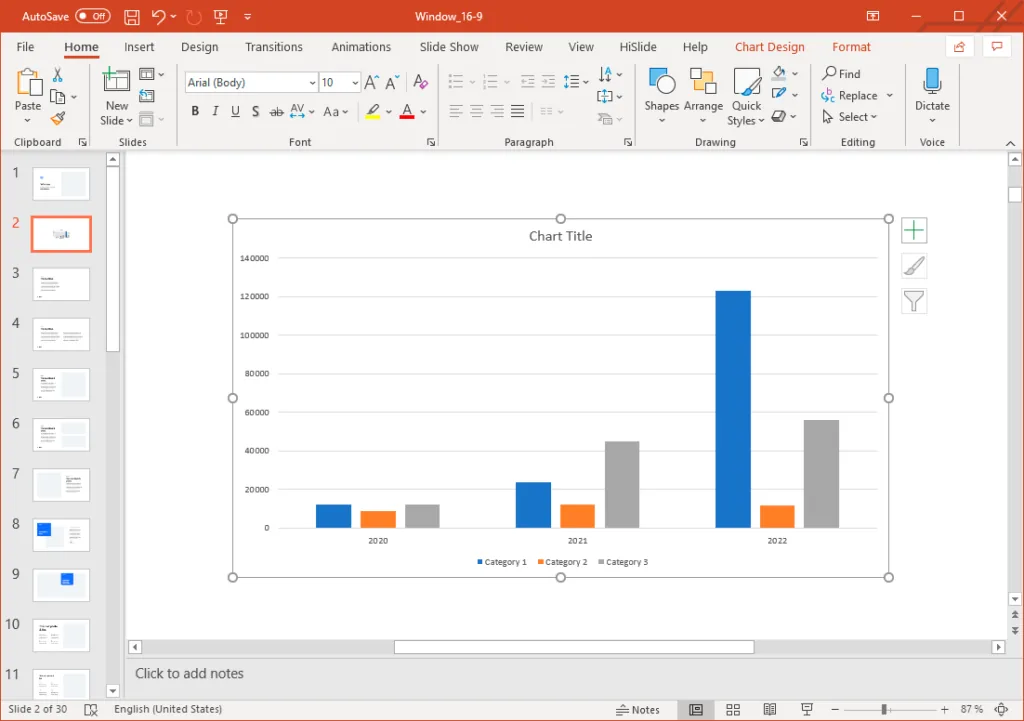Screen dimensions: 1024x721
Task: Click Click to add notes area
Action: pos(189,673)
